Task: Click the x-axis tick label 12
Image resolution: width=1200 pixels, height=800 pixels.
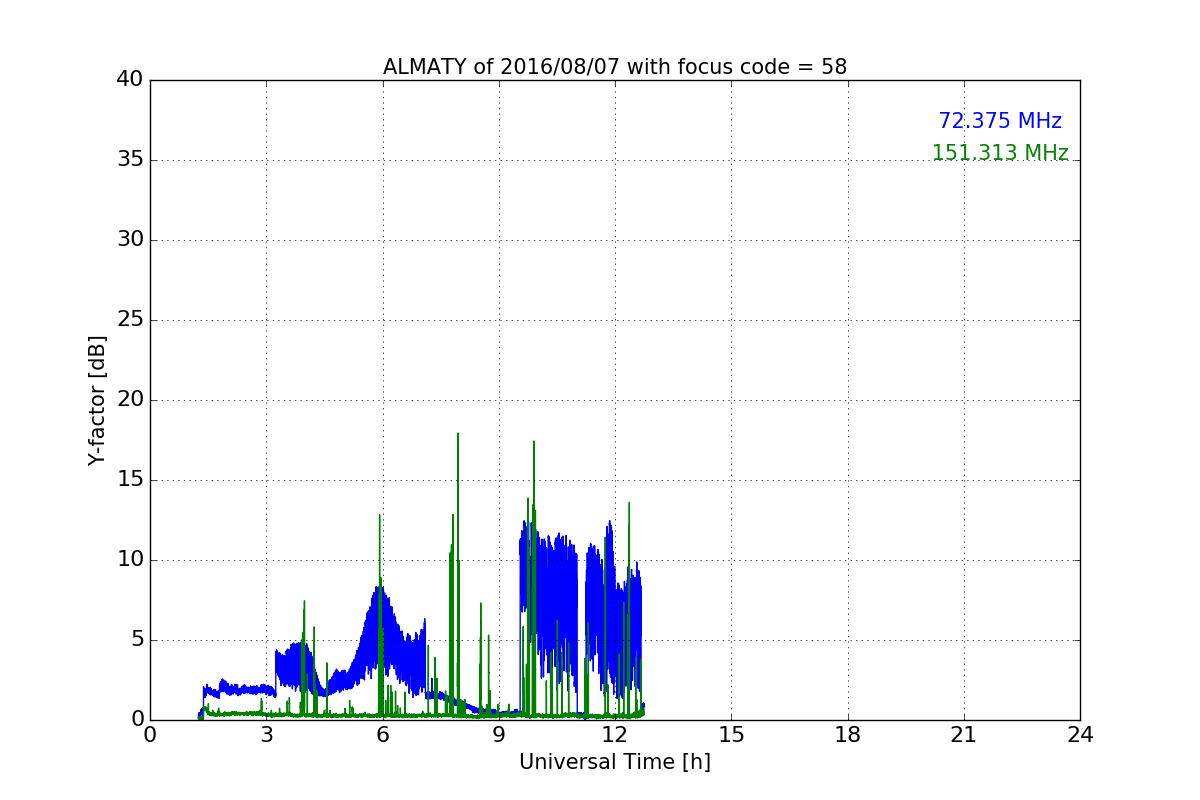Action: click(x=615, y=735)
